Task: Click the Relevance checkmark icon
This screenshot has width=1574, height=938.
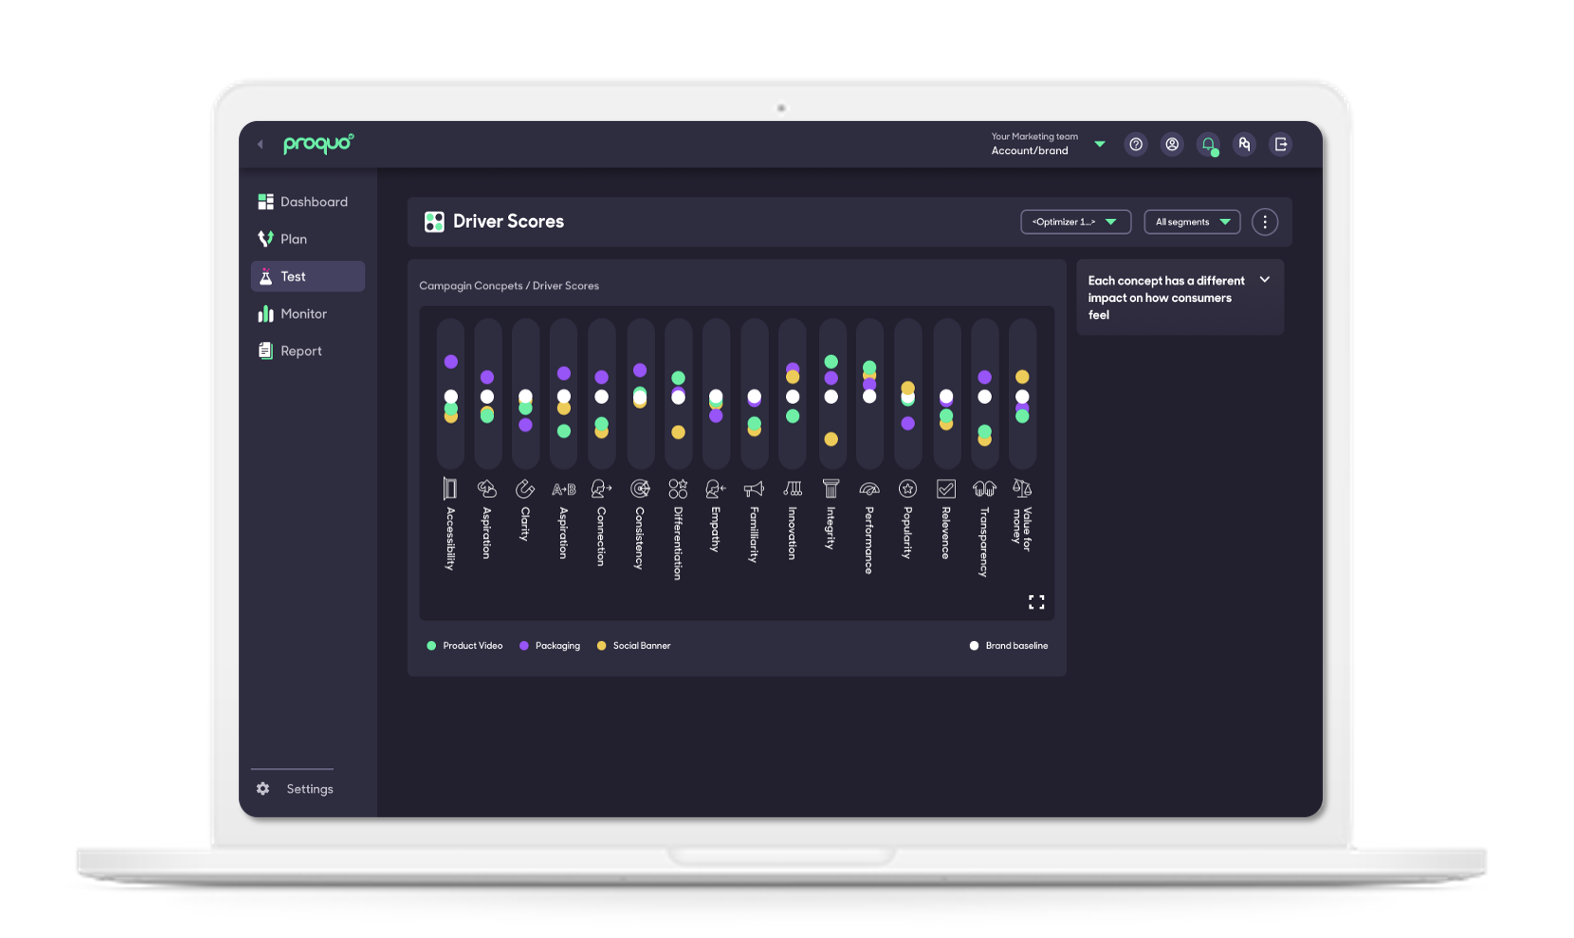Action: point(946,488)
